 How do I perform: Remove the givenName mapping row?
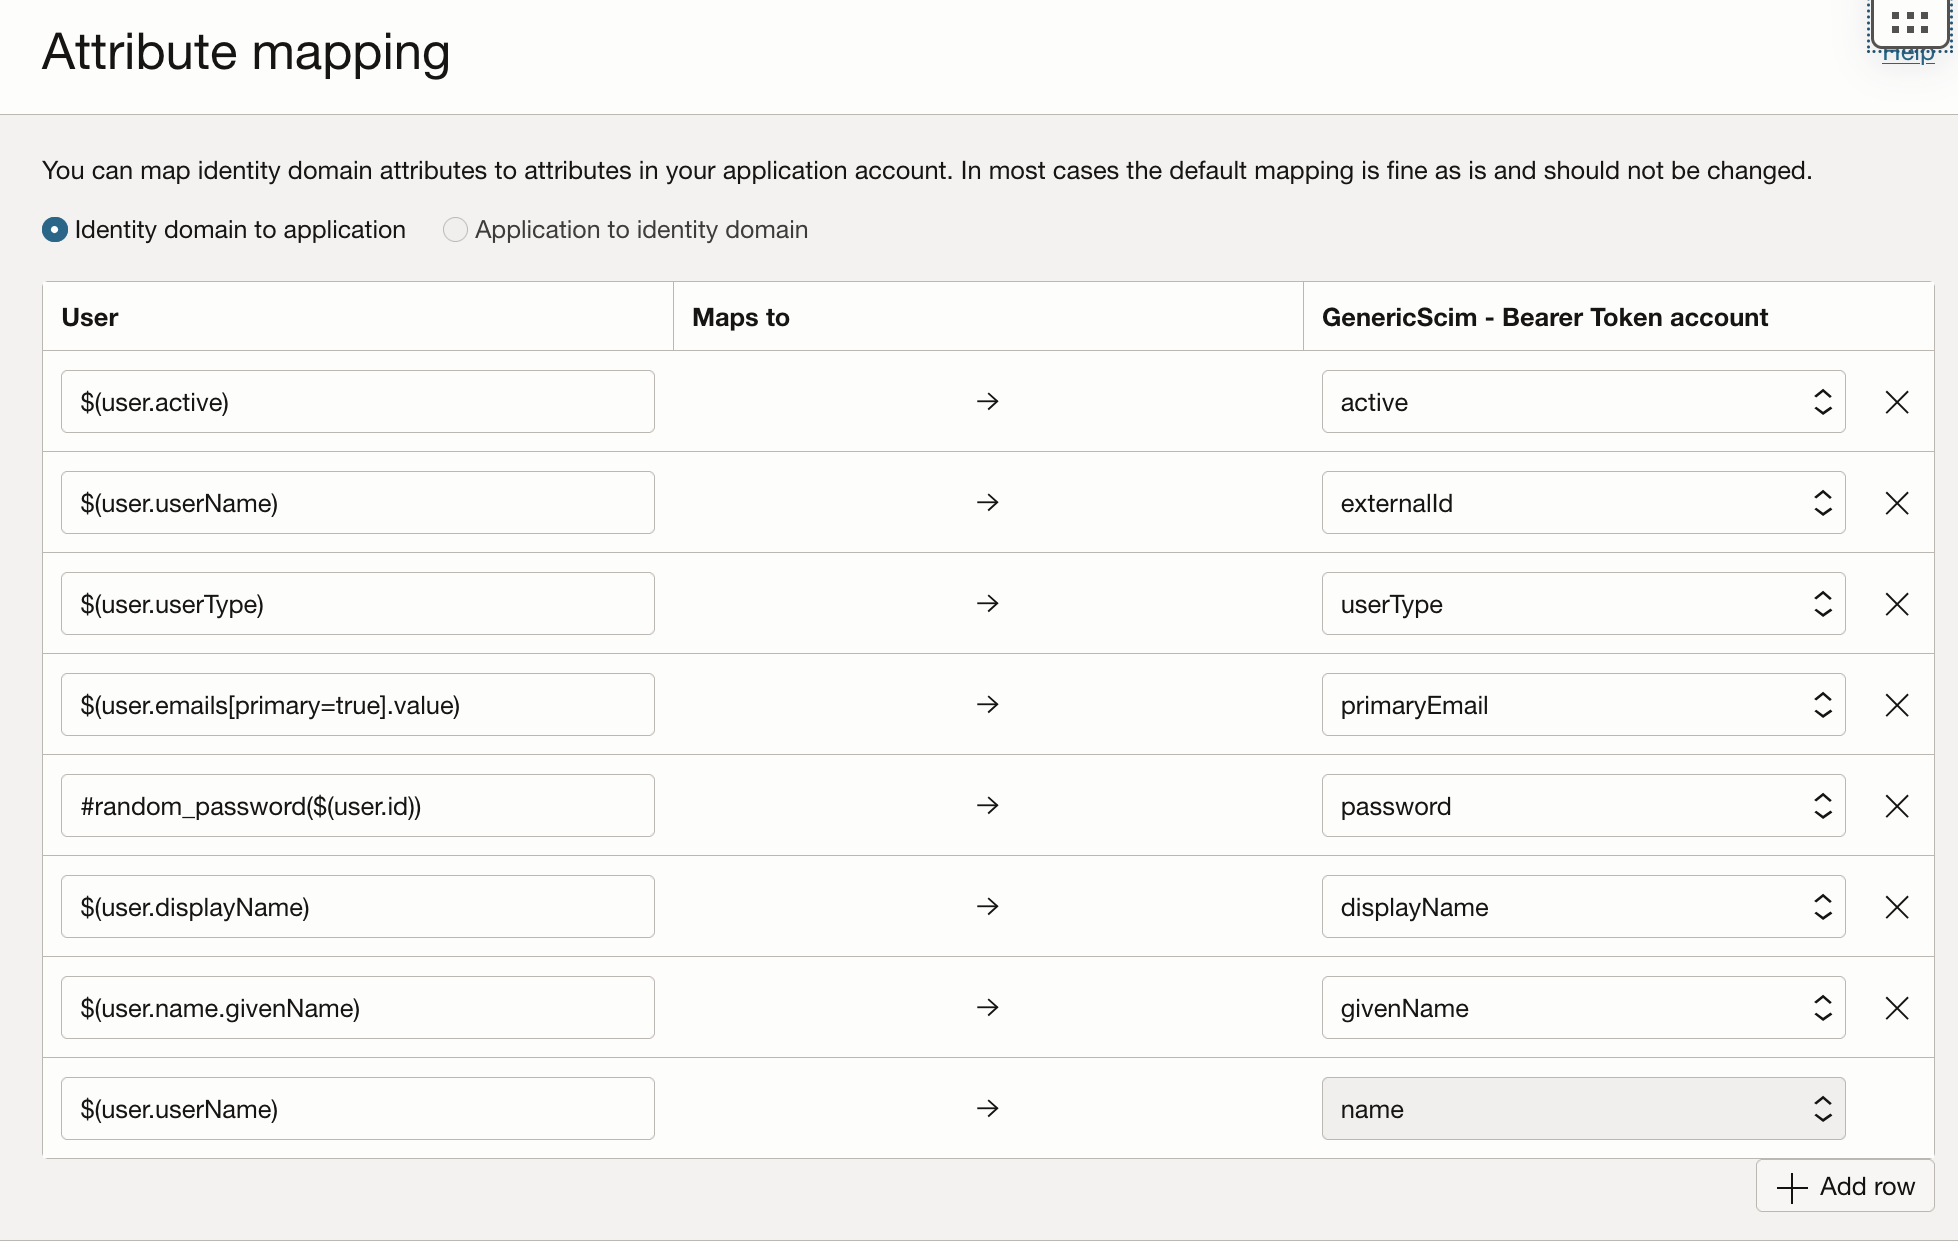click(1896, 1008)
